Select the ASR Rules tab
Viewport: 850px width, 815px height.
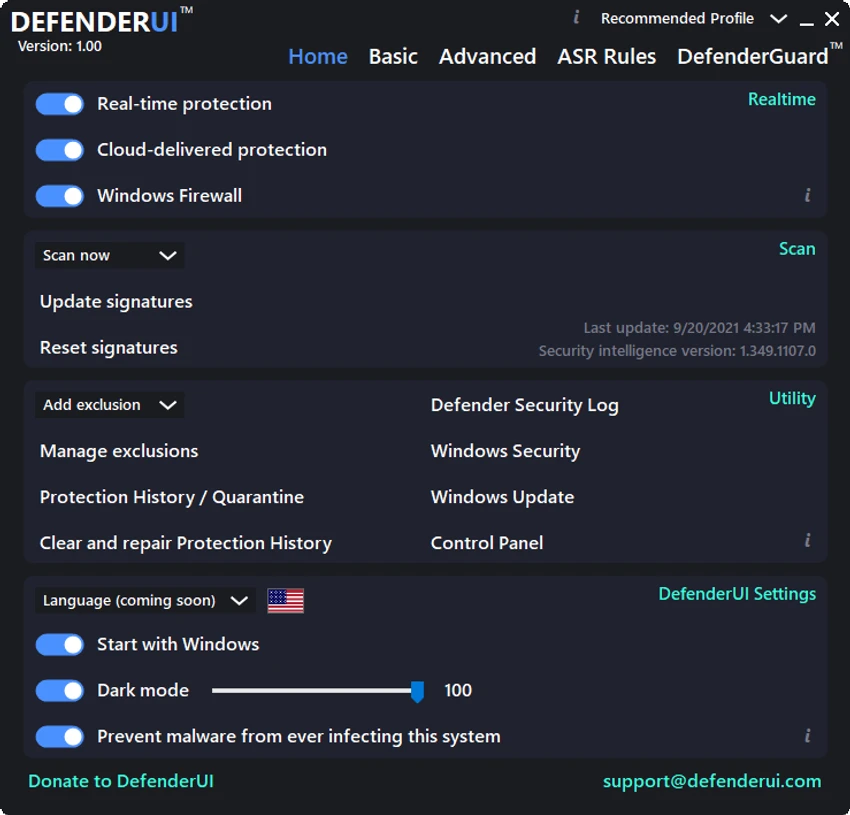(607, 56)
